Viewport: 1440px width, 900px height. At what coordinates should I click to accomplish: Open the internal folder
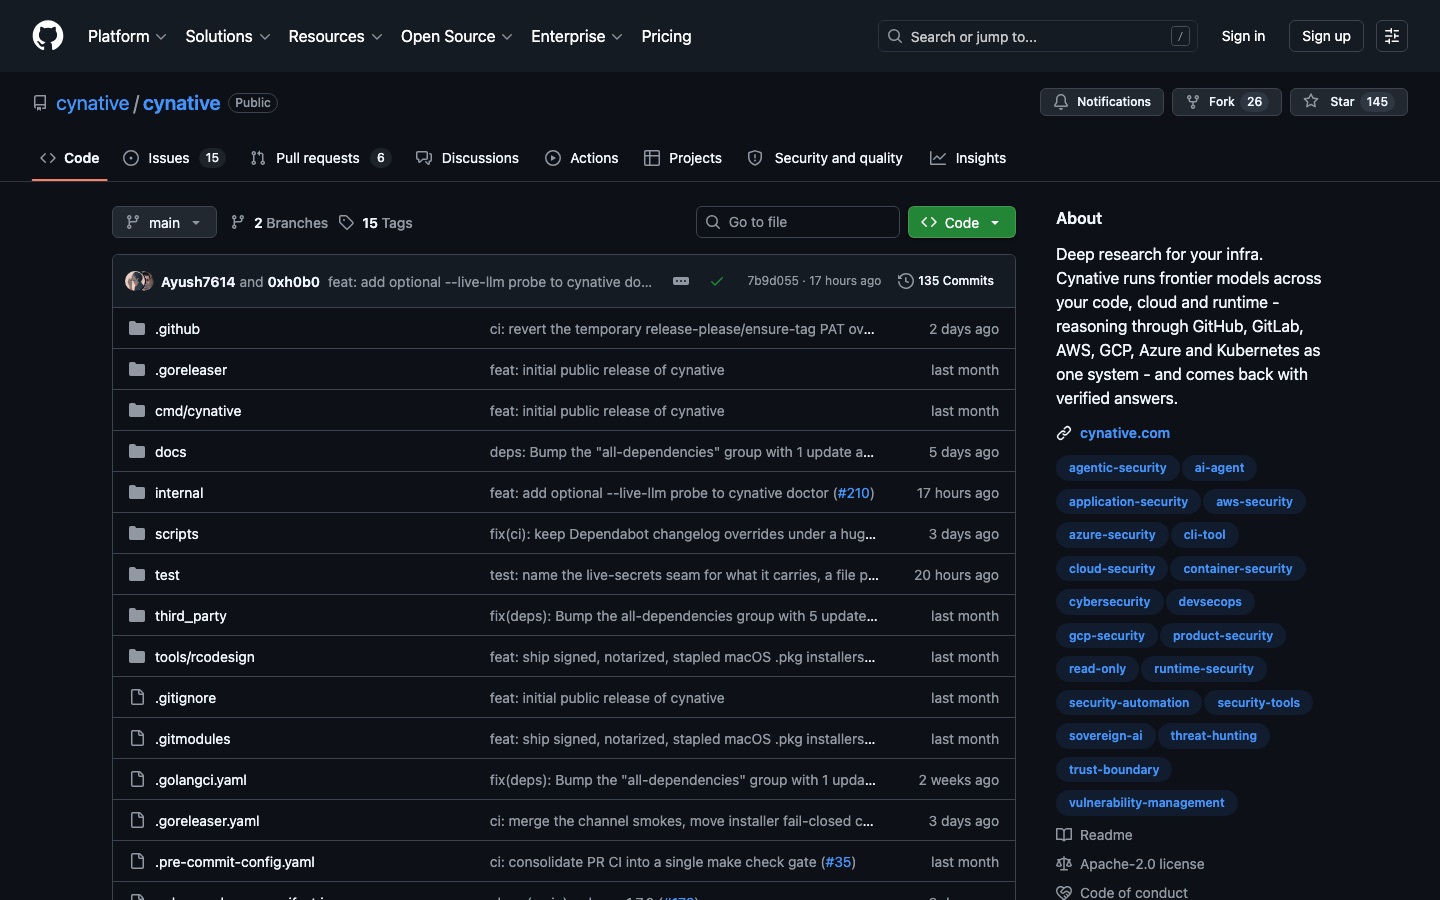pyautogui.click(x=179, y=493)
